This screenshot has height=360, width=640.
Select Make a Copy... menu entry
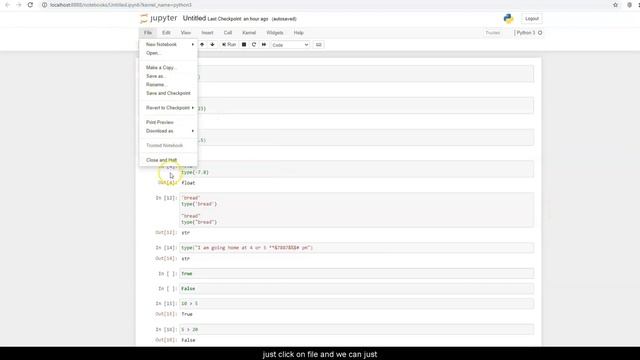click(169, 67)
